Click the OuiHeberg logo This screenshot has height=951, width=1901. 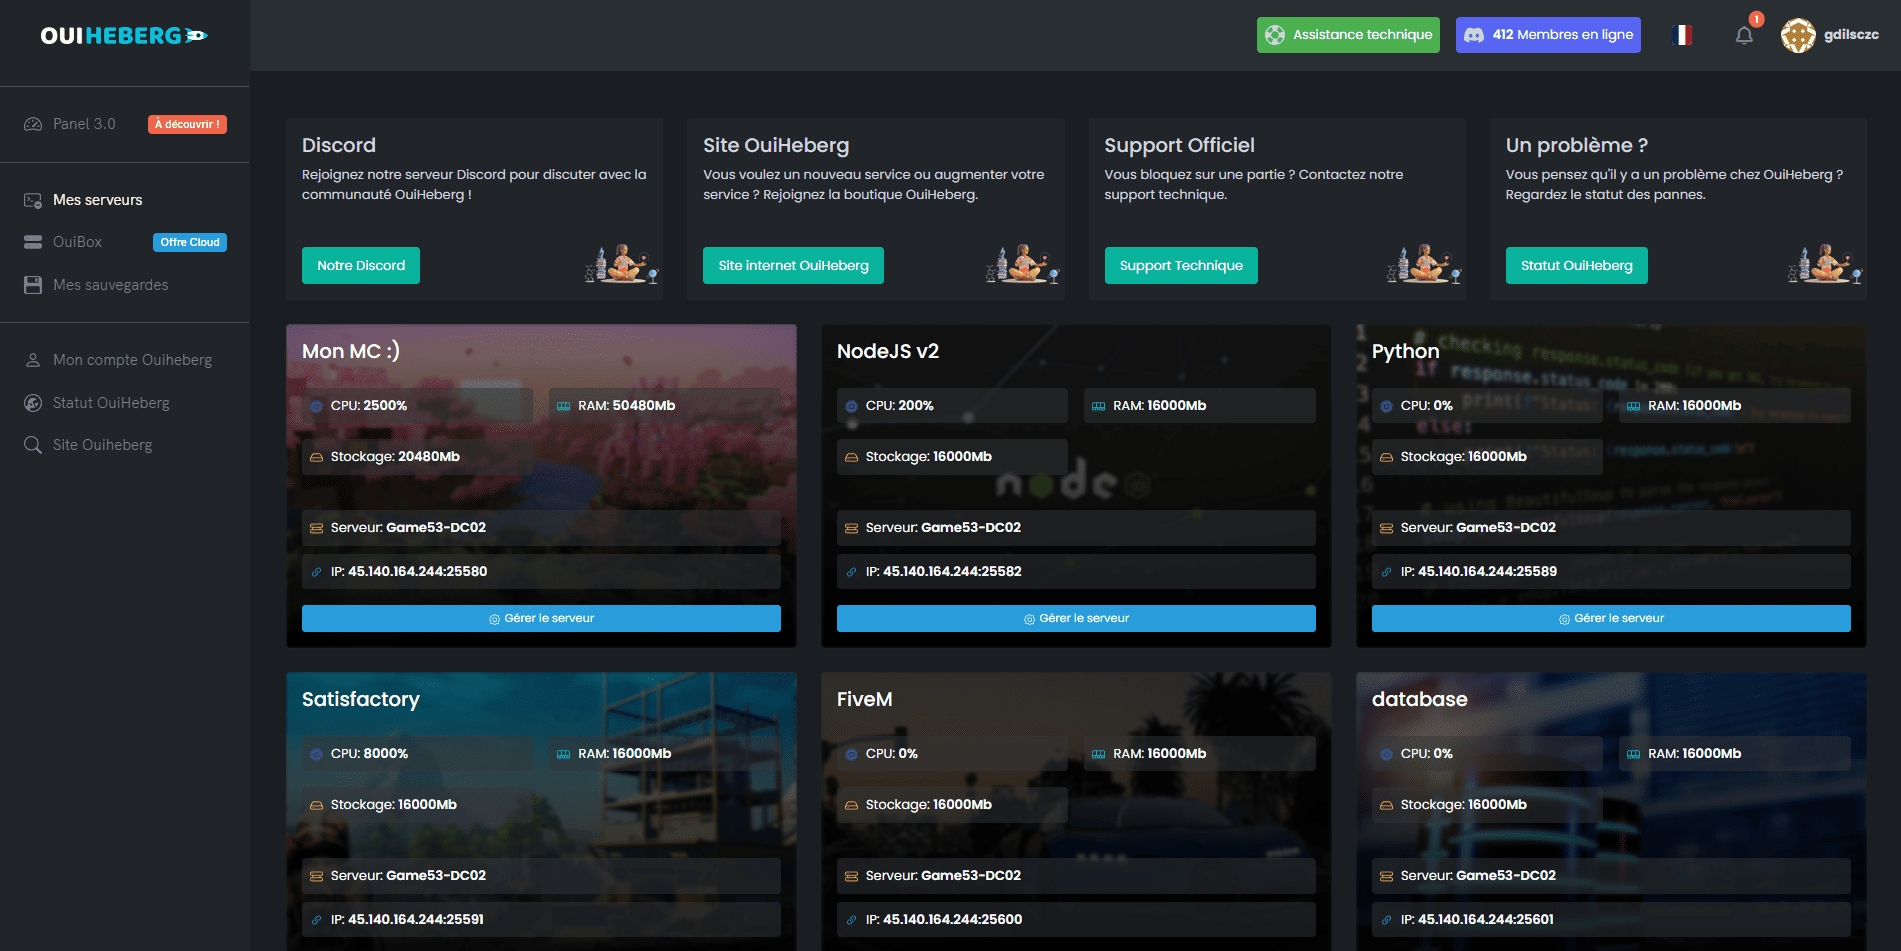tap(124, 36)
